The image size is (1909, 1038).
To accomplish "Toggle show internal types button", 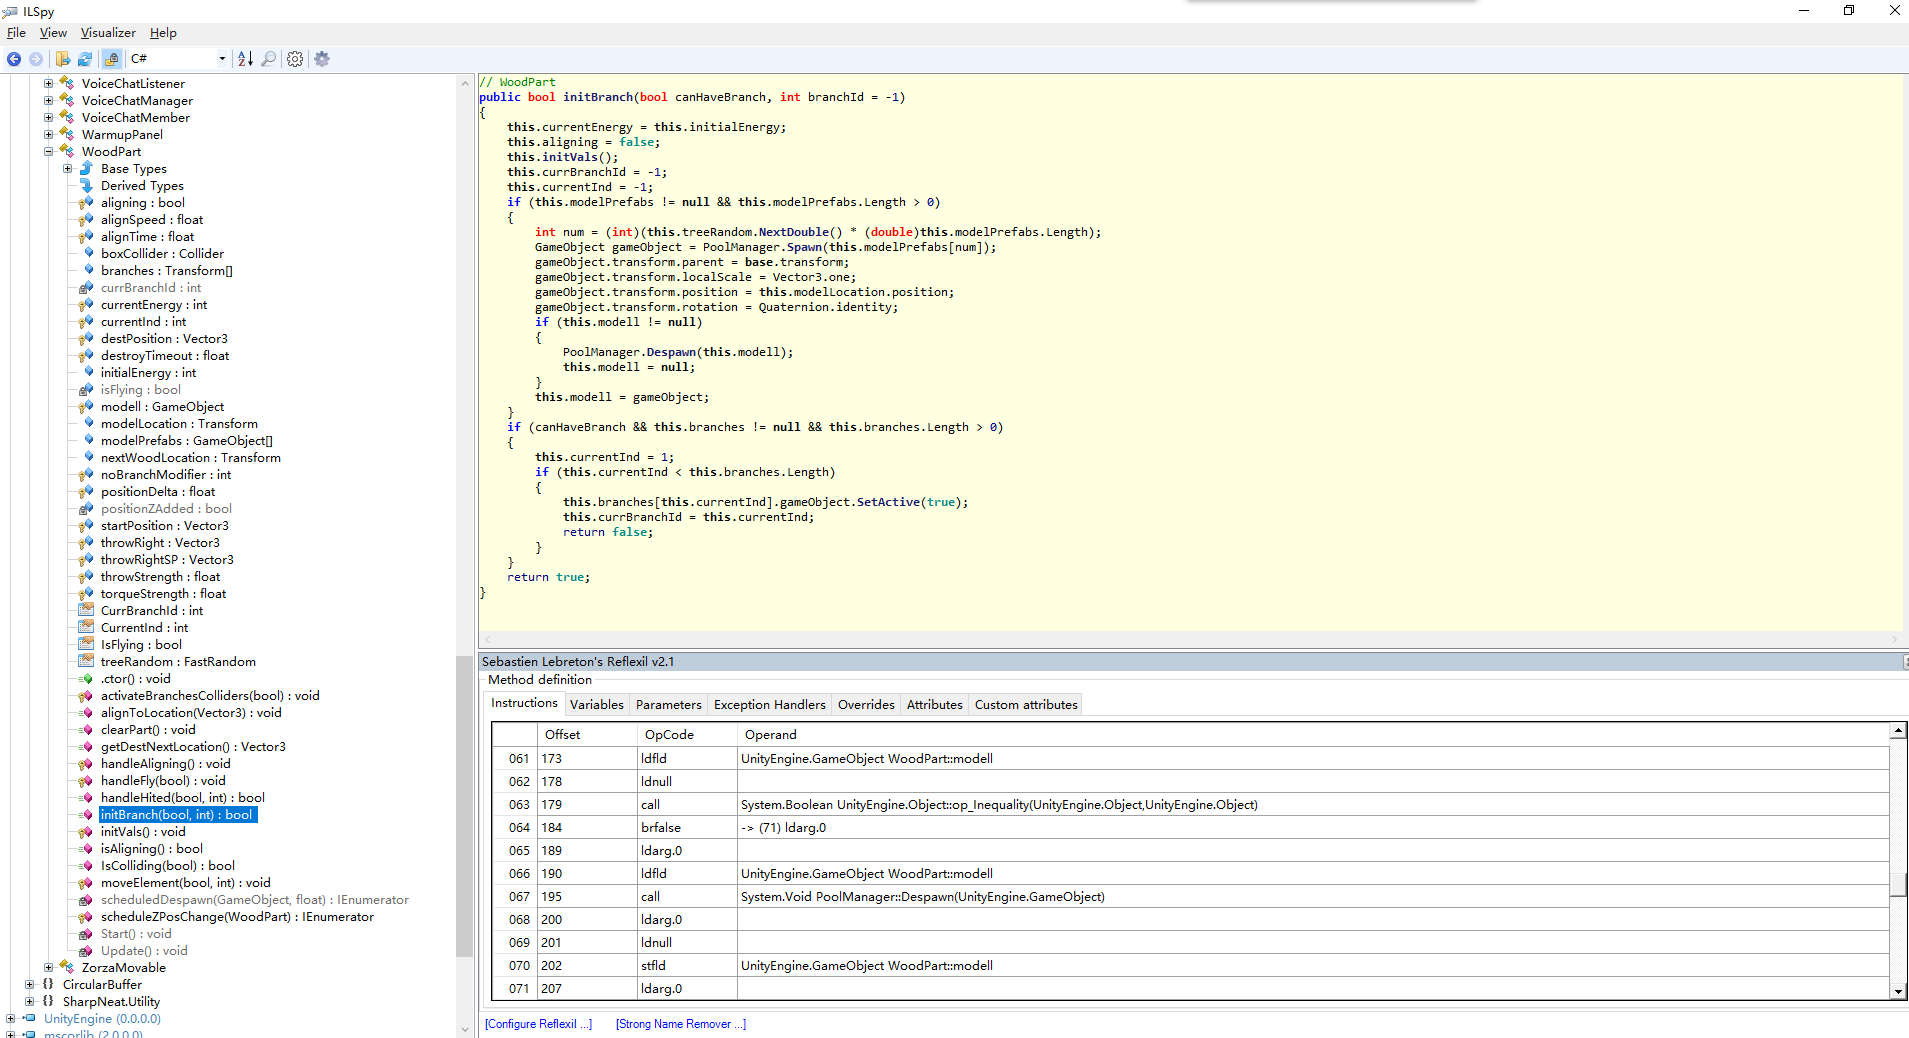I will tap(111, 59).
